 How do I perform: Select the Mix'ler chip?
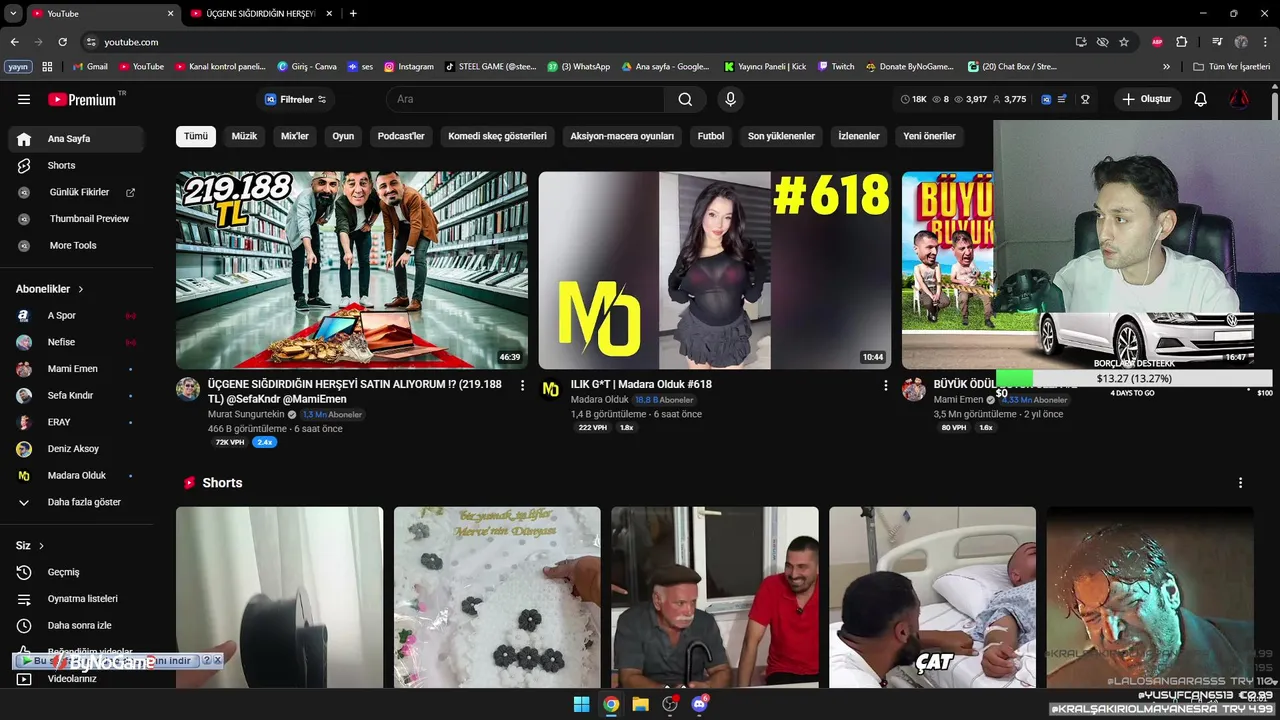(x=295, y=136)
